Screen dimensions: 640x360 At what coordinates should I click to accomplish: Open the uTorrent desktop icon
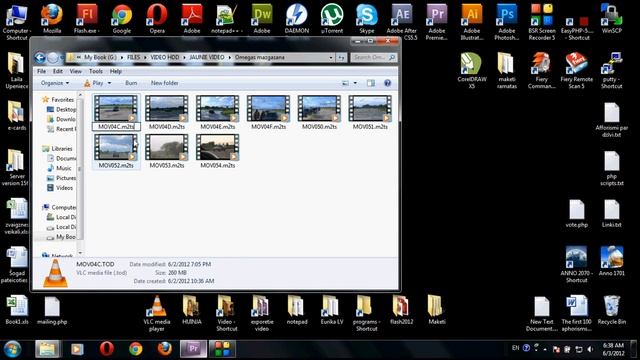pyautogui.click(x=332, y=19)
